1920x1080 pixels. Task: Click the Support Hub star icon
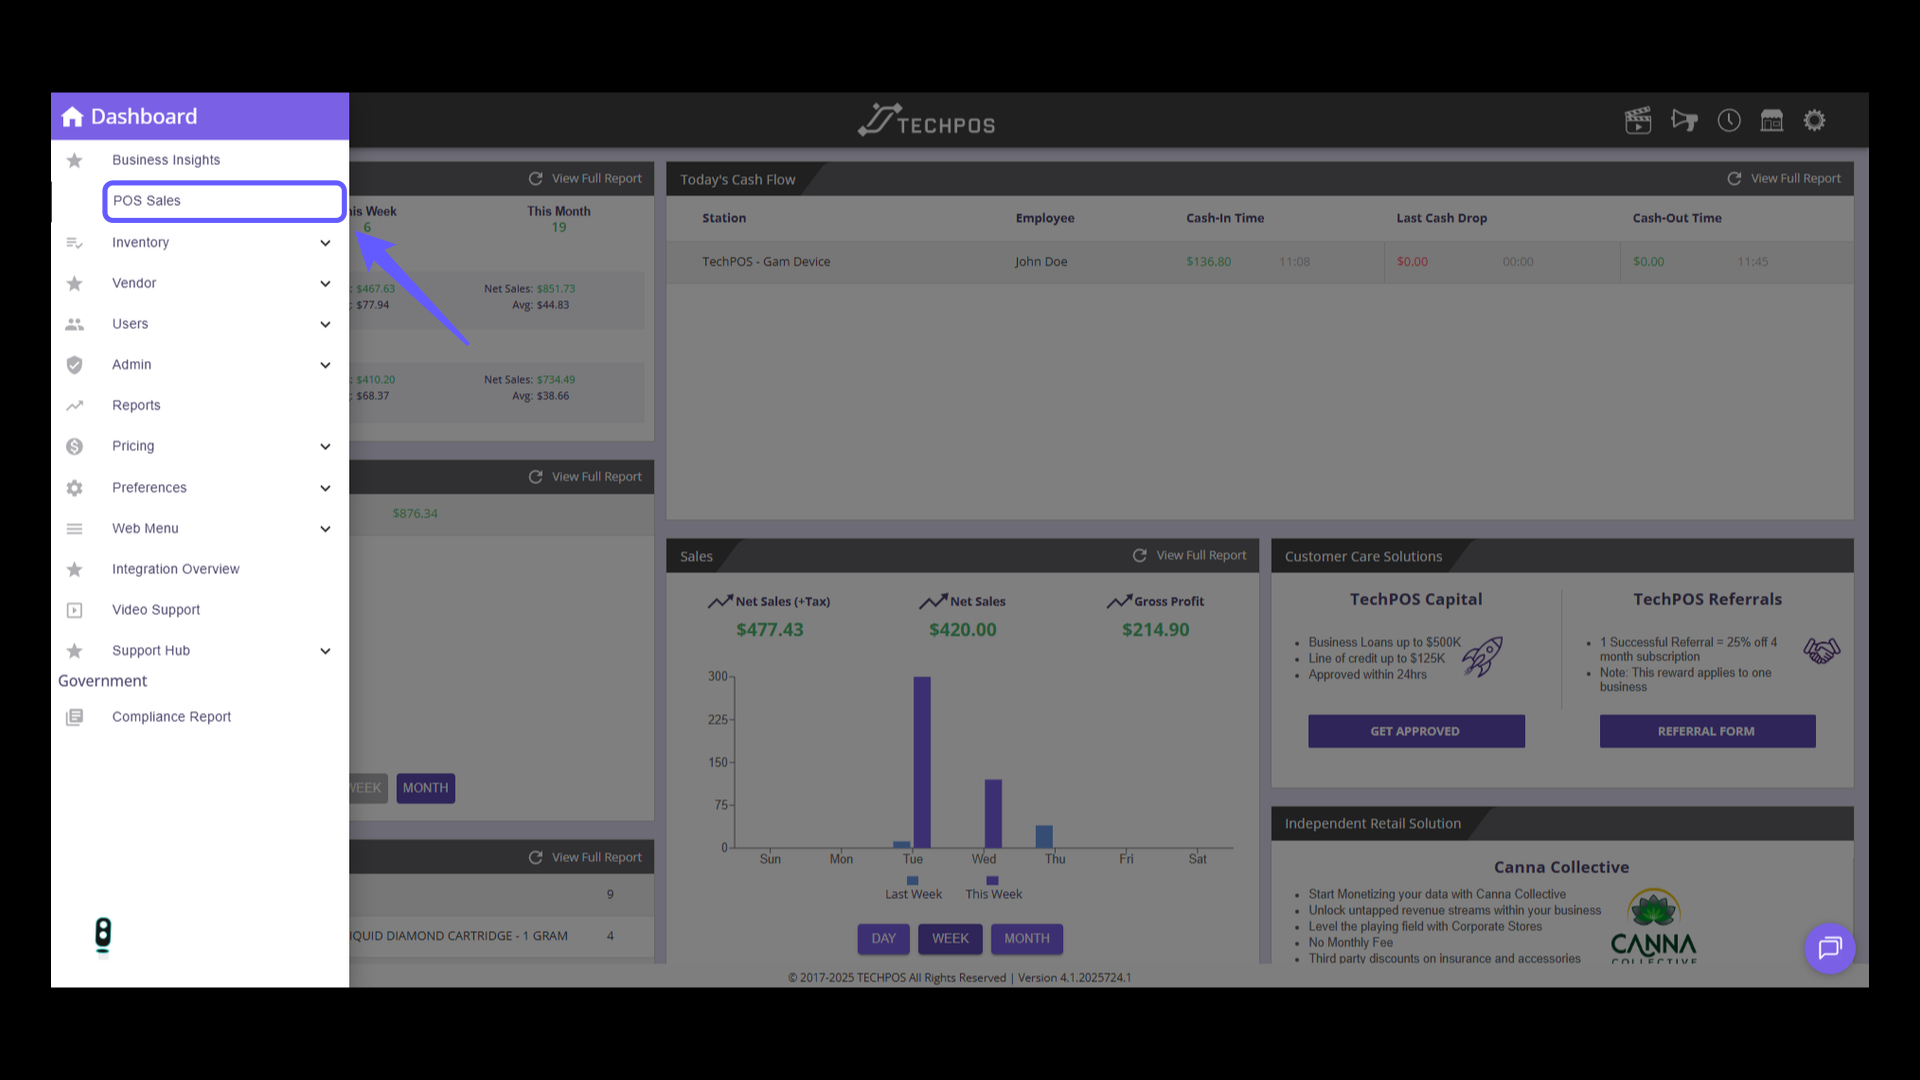74,651
